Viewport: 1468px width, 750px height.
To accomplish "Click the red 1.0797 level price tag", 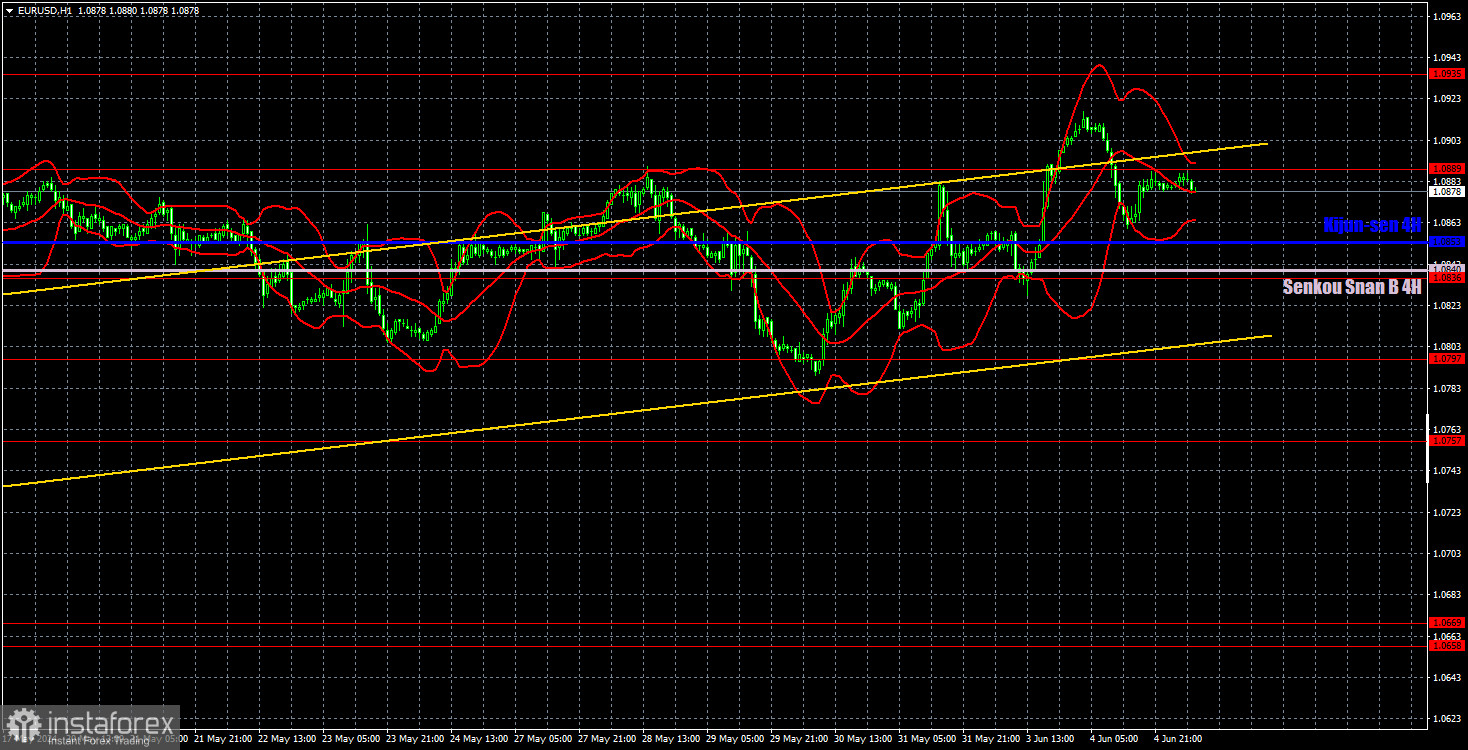I will [1447, 358].
